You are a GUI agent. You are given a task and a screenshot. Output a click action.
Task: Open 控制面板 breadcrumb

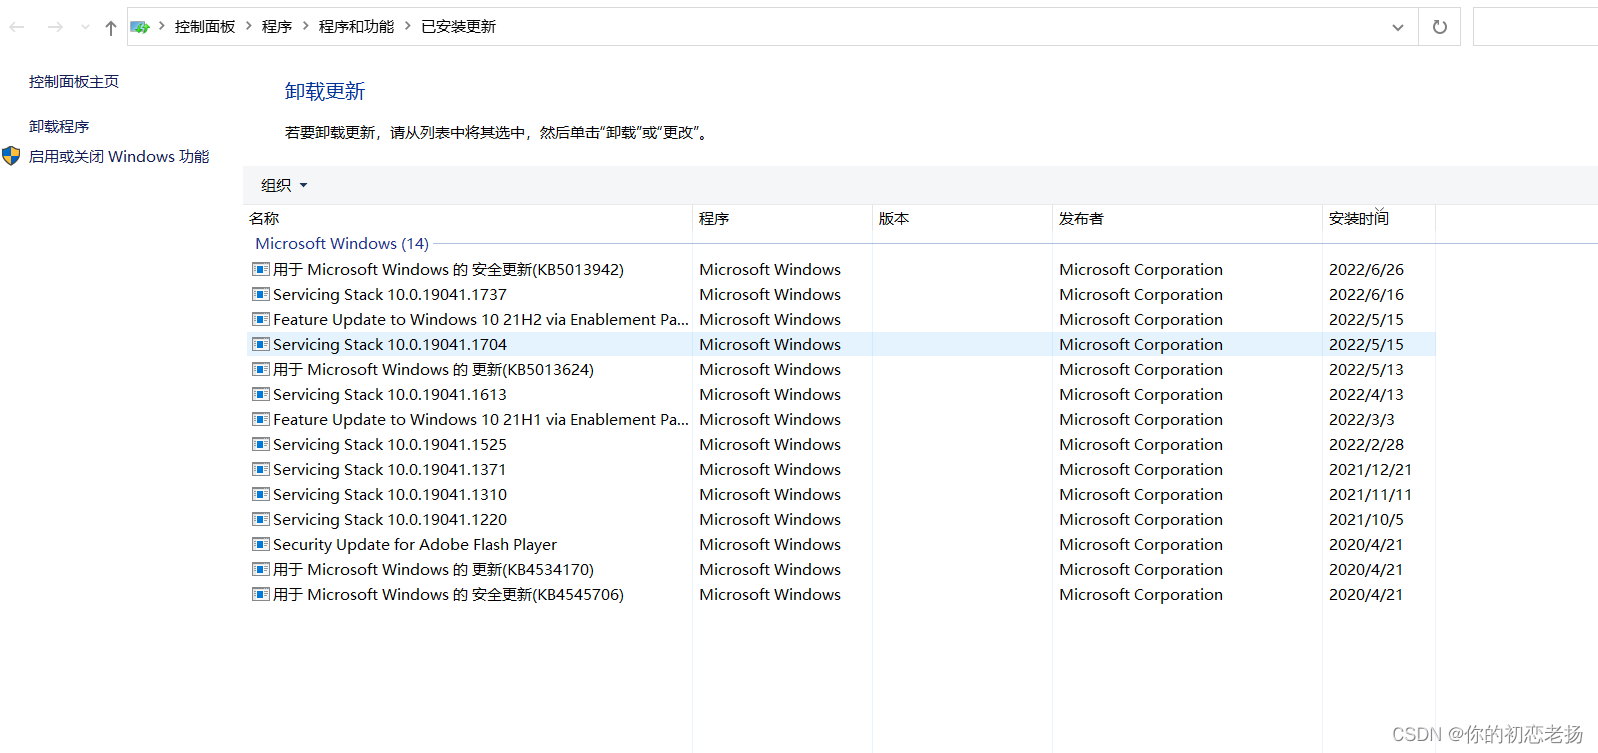[204, 27]
